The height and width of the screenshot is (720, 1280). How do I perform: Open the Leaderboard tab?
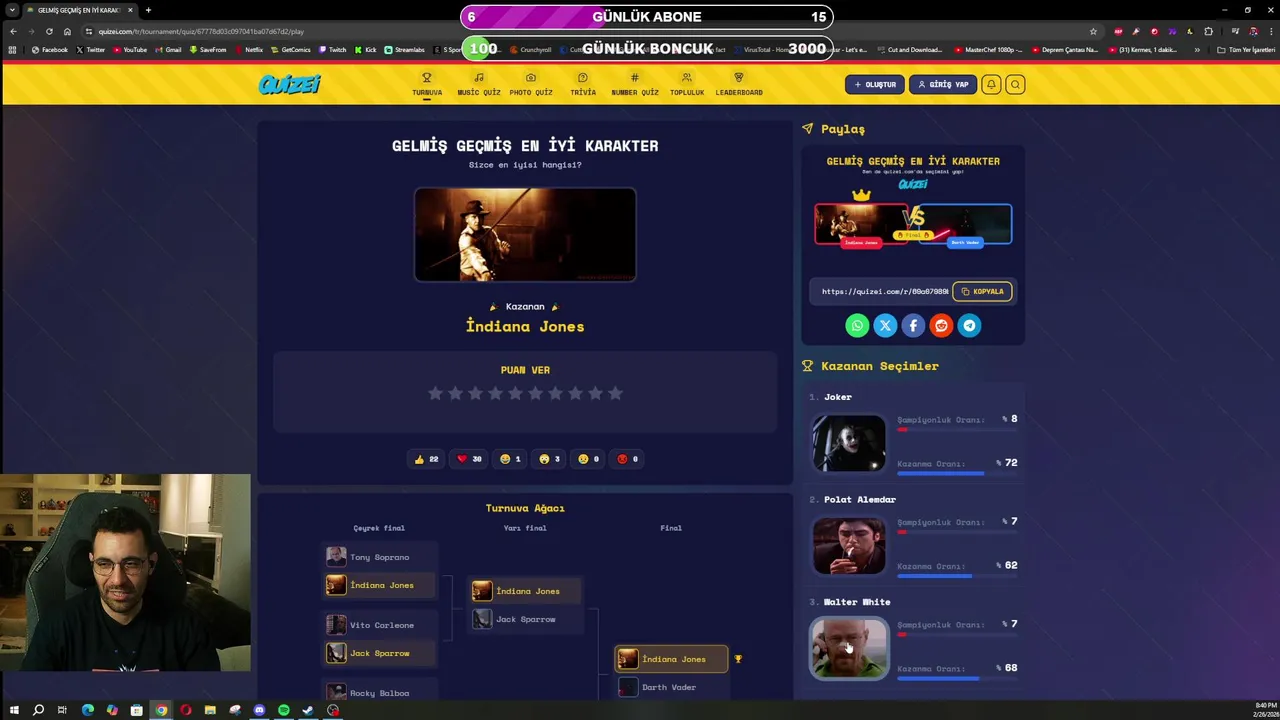pos(739,84)
